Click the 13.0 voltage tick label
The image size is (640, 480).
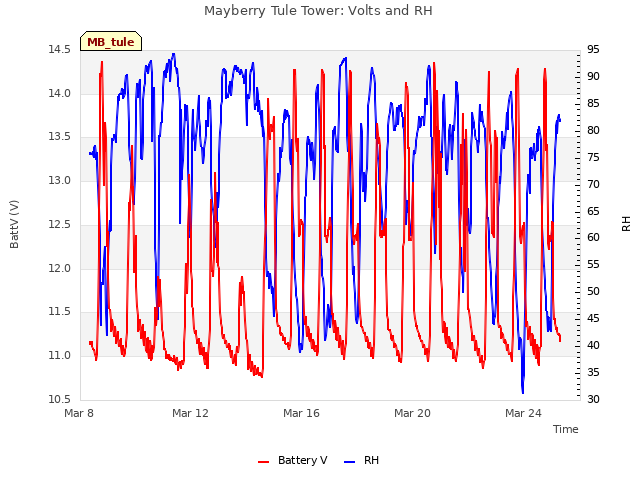pyautogui.click(x=59, y=180)
